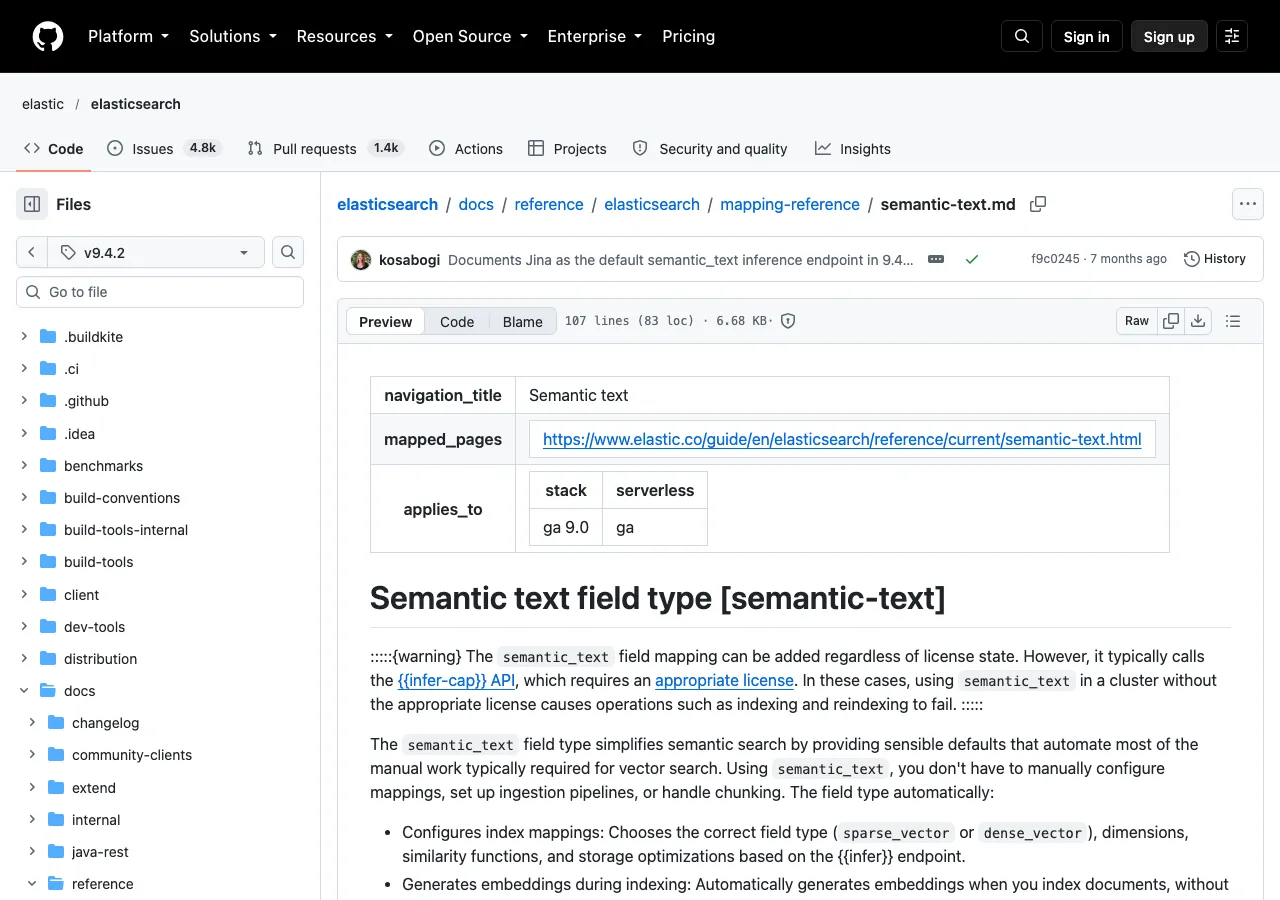This screenshot has width=1280, height=900.
Task: Open the Pull requests tab
Action: (x=327, y=148)
